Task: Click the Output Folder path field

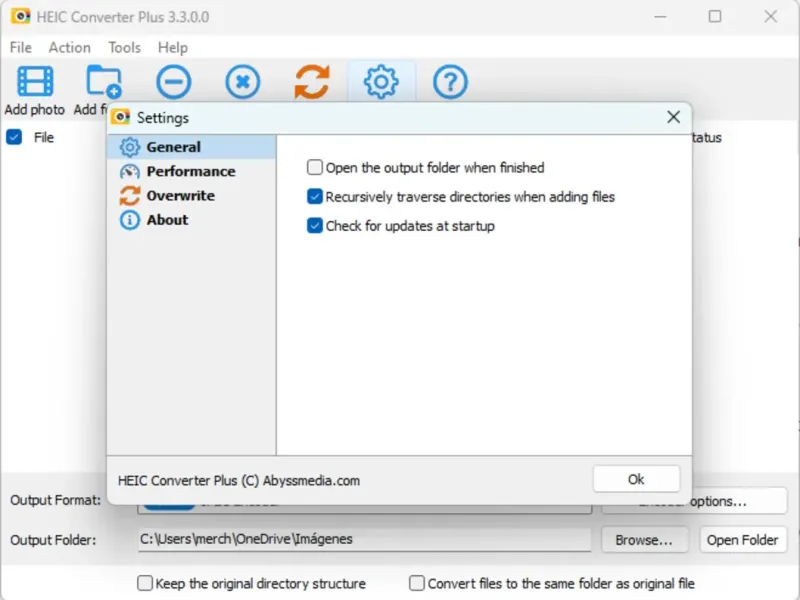Action: pos(364,539)
